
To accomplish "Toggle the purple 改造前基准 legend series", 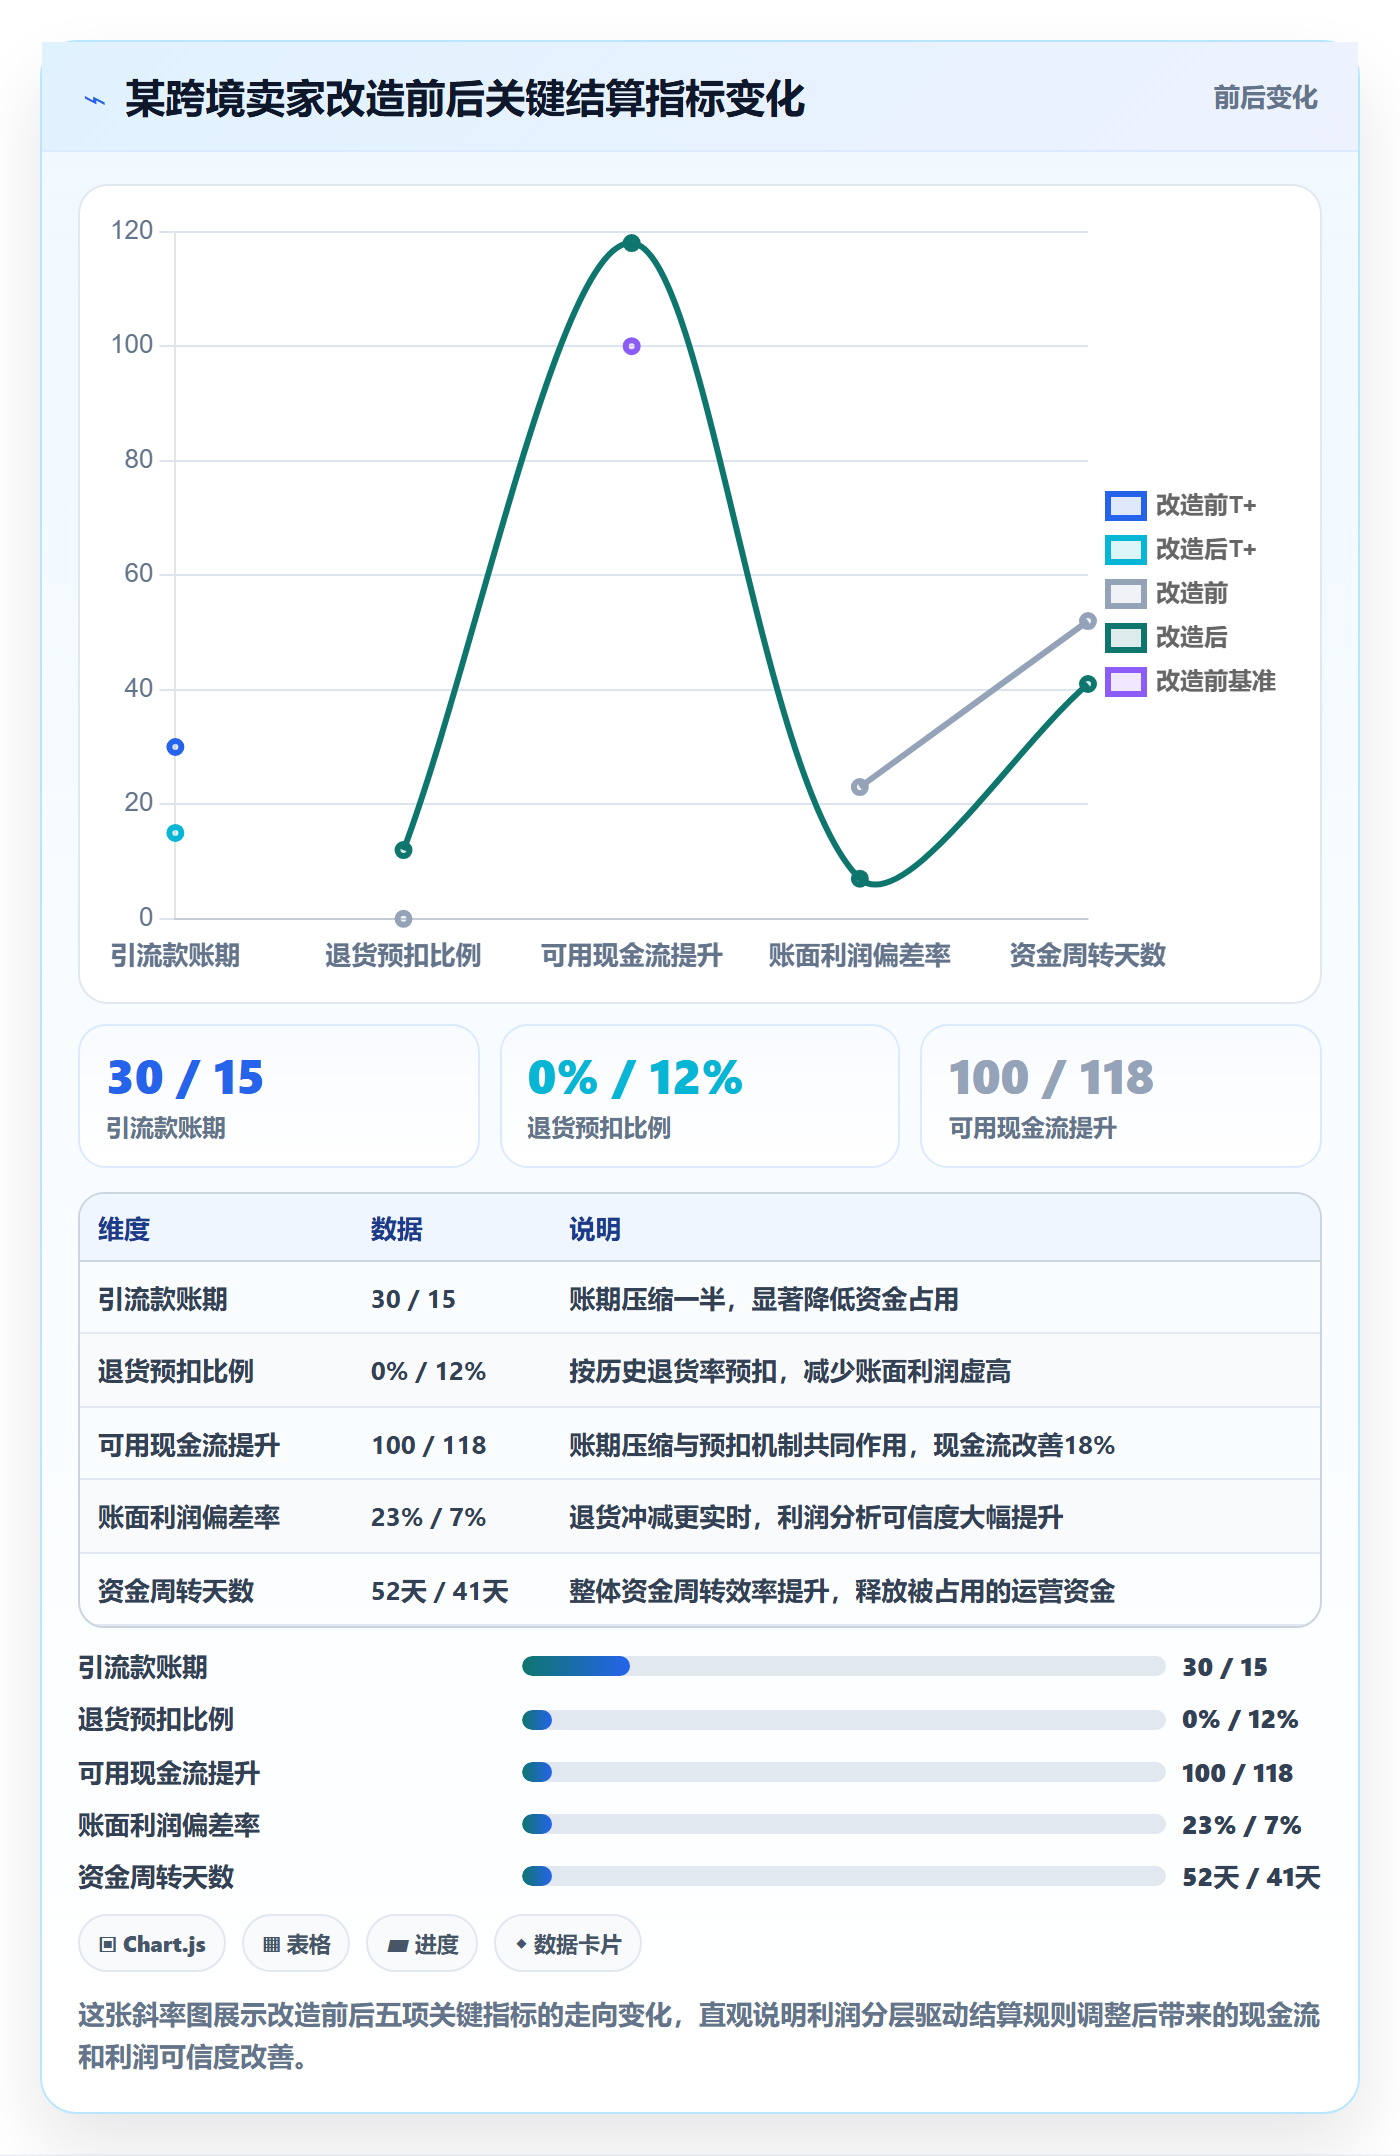I will point(1190,682).
